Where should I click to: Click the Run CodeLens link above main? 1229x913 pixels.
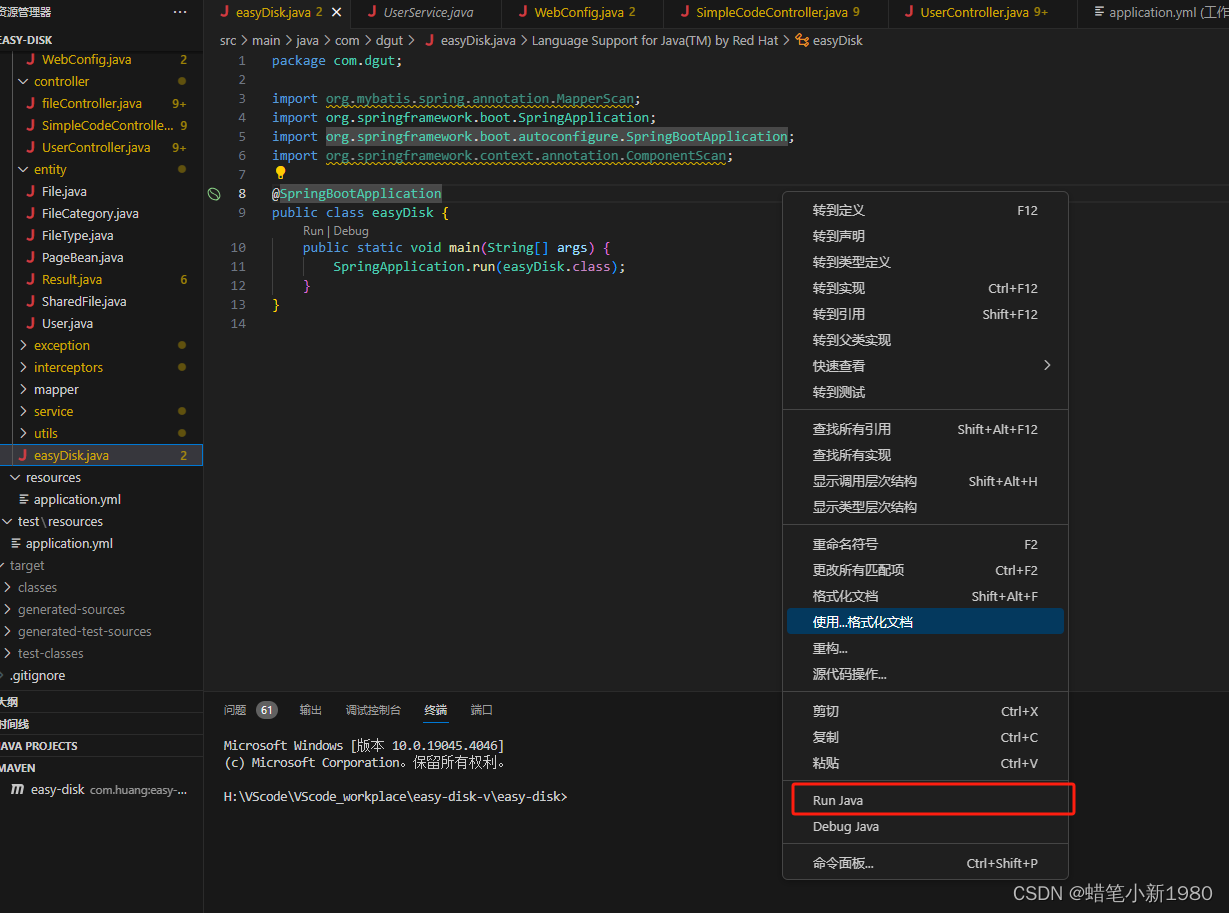[313, 231]
